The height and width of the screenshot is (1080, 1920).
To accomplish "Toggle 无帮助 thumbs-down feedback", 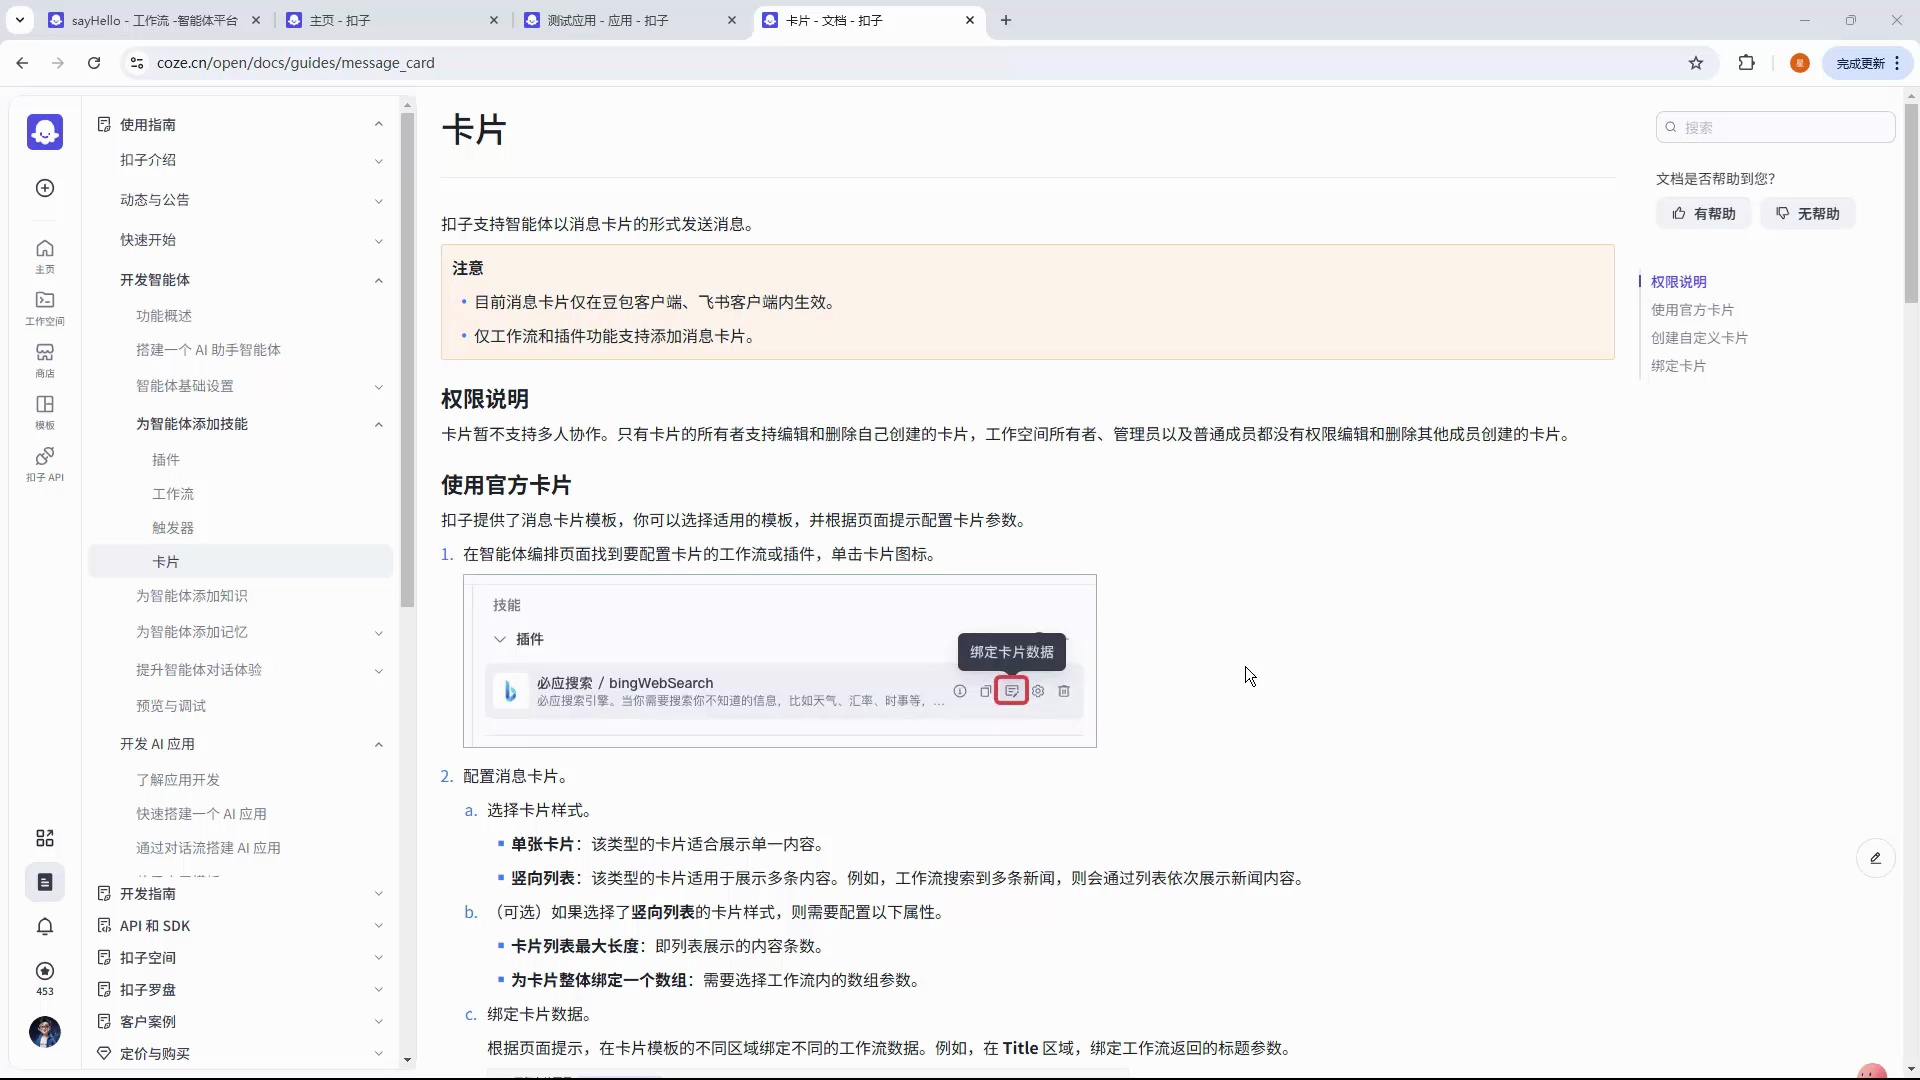I will (x=1808, y=213).
